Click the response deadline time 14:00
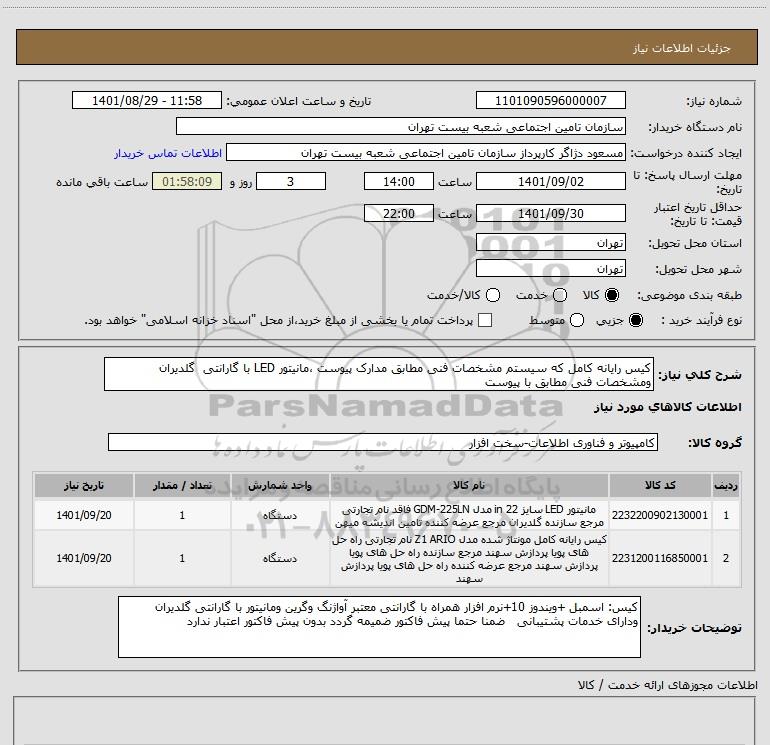The image size is (770, 745). point(399,181)
